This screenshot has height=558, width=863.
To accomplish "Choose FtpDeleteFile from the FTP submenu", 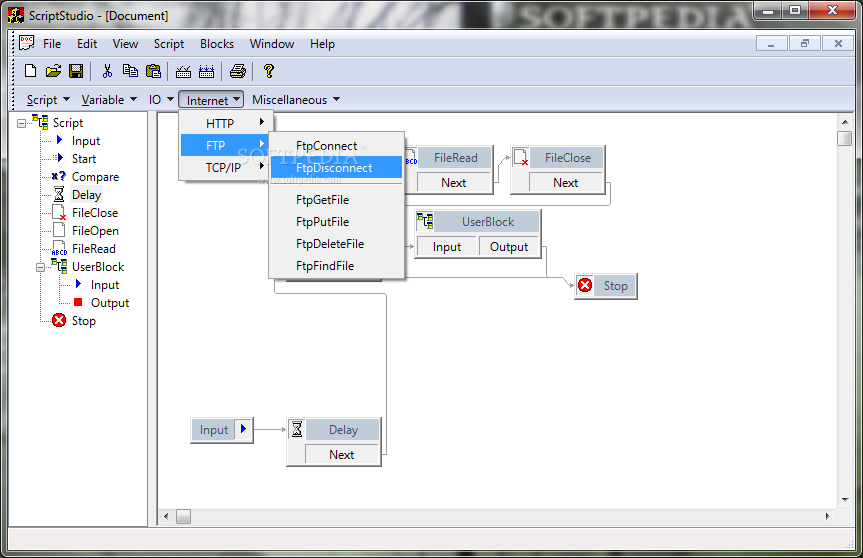I will tap(337, 244).
